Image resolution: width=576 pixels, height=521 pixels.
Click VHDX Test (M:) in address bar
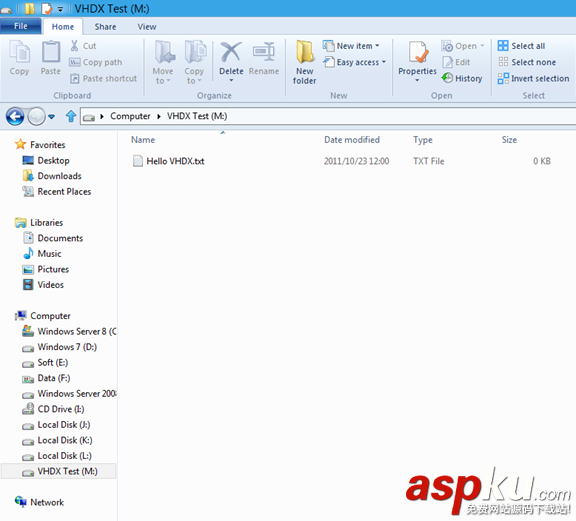[x=197, y=116]
